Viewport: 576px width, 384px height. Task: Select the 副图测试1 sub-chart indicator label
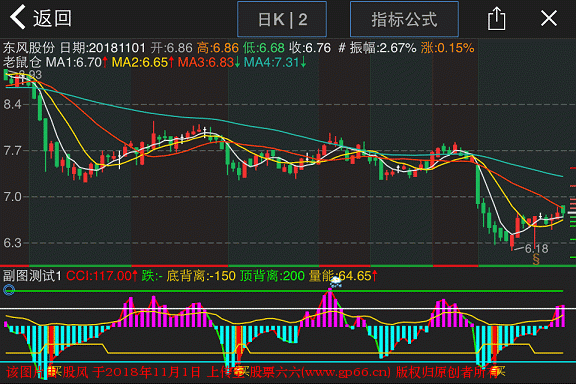tap(32, 276)
